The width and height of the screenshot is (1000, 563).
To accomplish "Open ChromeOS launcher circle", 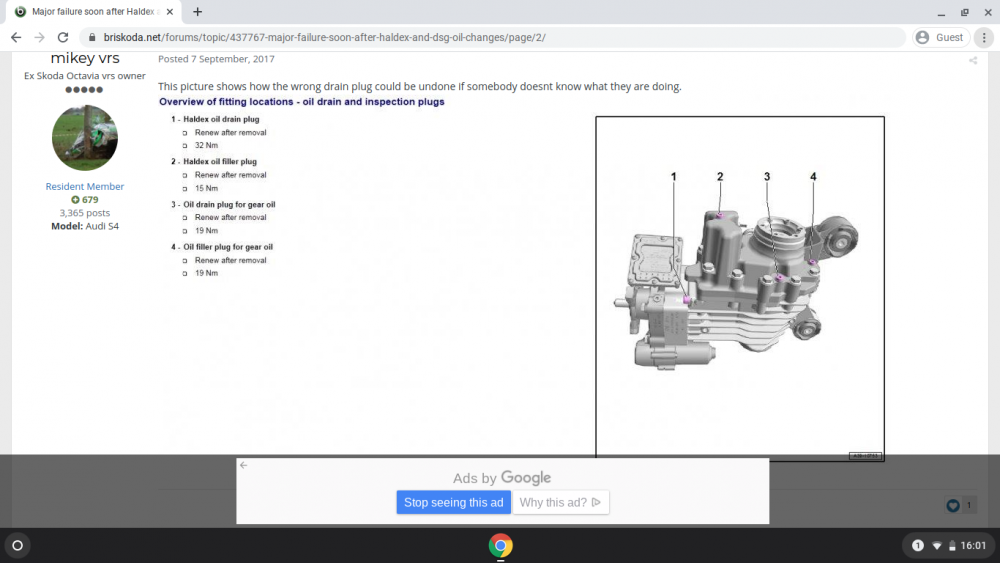I will click(x=18, y=546).
